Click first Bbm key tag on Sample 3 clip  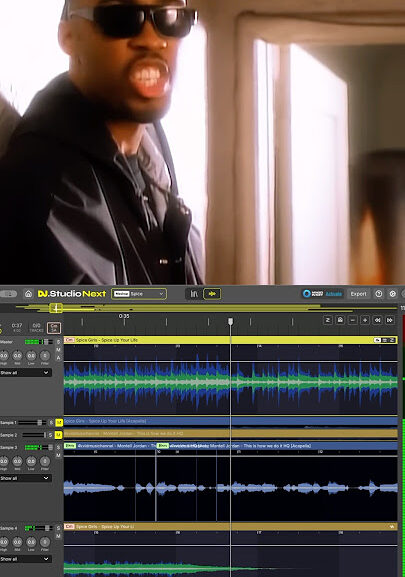pyautogui.click(x=70, y=446)
